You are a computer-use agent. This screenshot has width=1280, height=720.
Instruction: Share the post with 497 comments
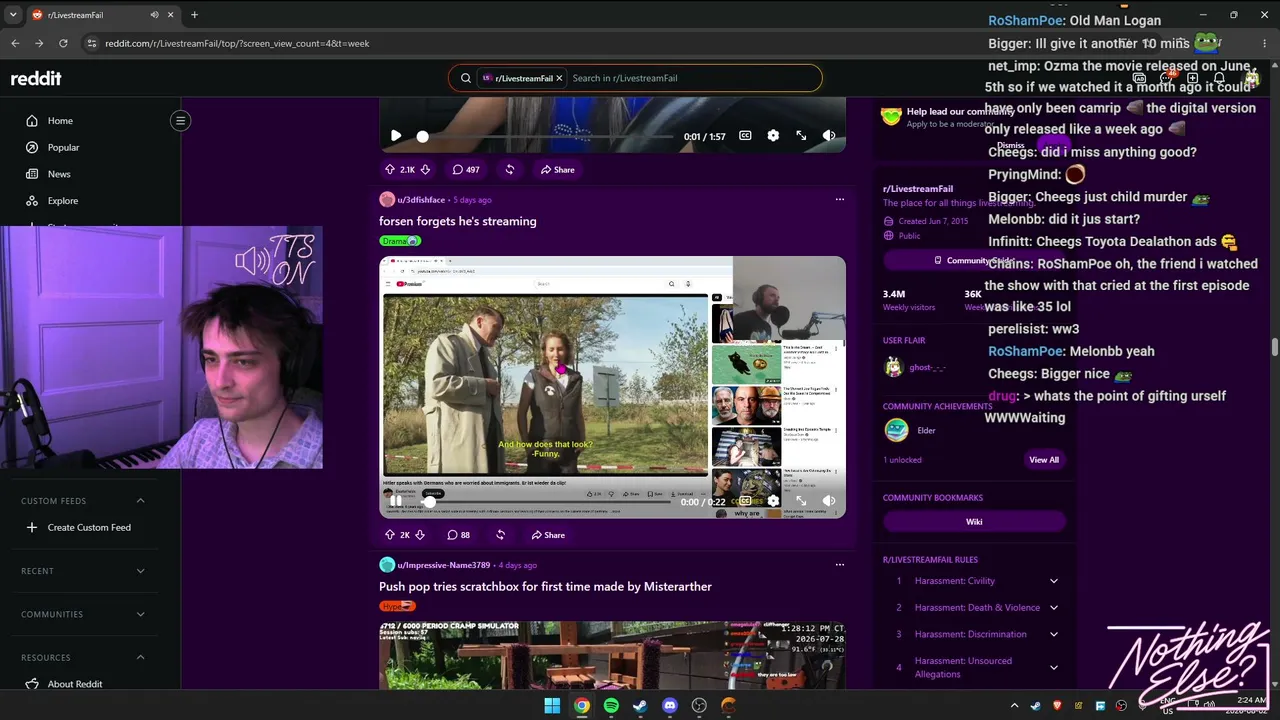tap(557, 170)
